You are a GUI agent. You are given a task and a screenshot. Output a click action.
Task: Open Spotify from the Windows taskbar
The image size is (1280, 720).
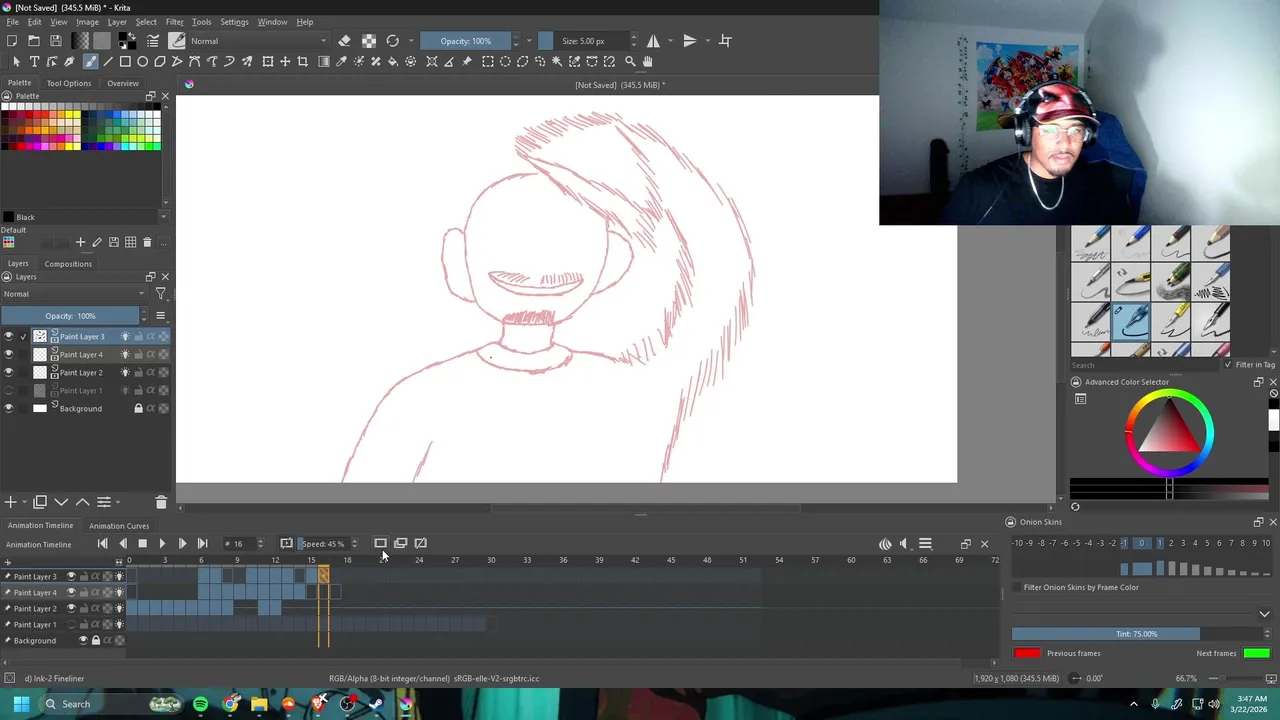point(200,704)
